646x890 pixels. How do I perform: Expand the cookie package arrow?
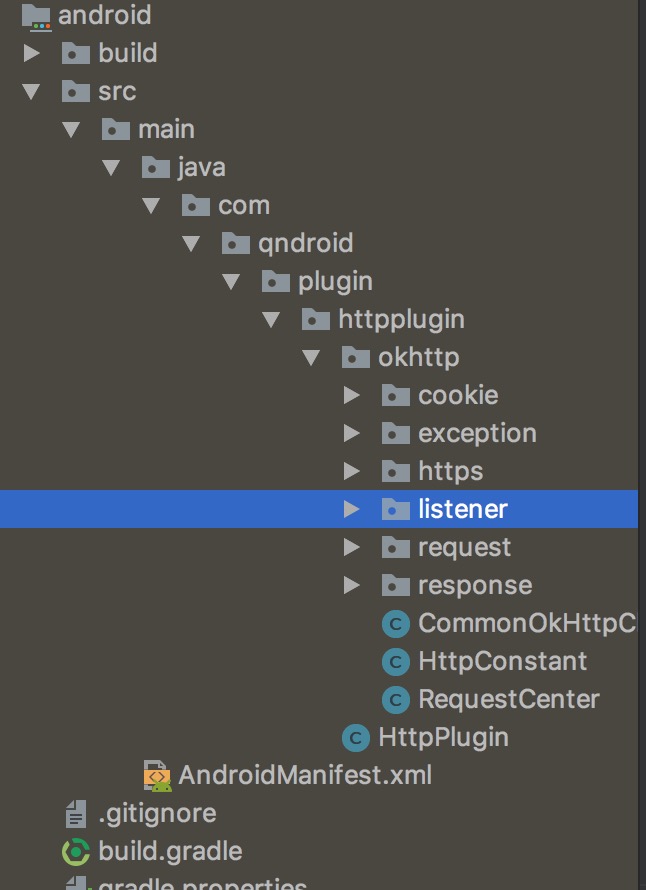pyautogui.click(x=351, y=396)
